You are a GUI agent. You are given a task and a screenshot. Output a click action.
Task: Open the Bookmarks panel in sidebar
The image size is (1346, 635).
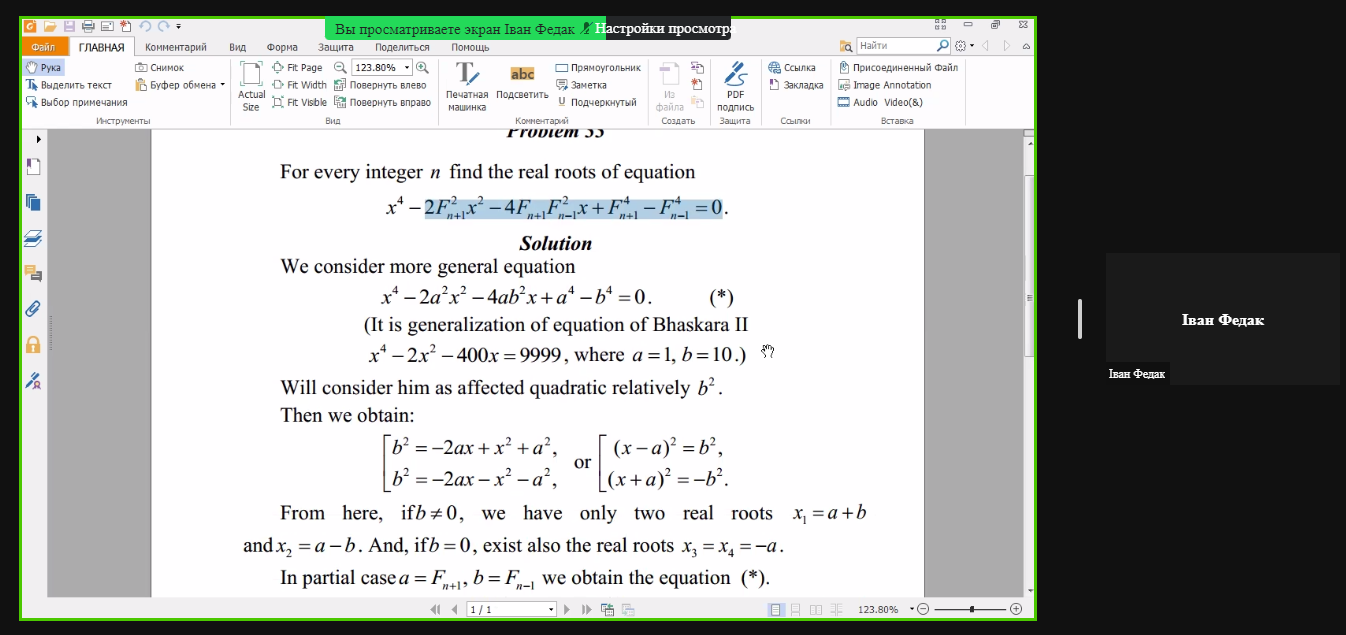(33, 166)
